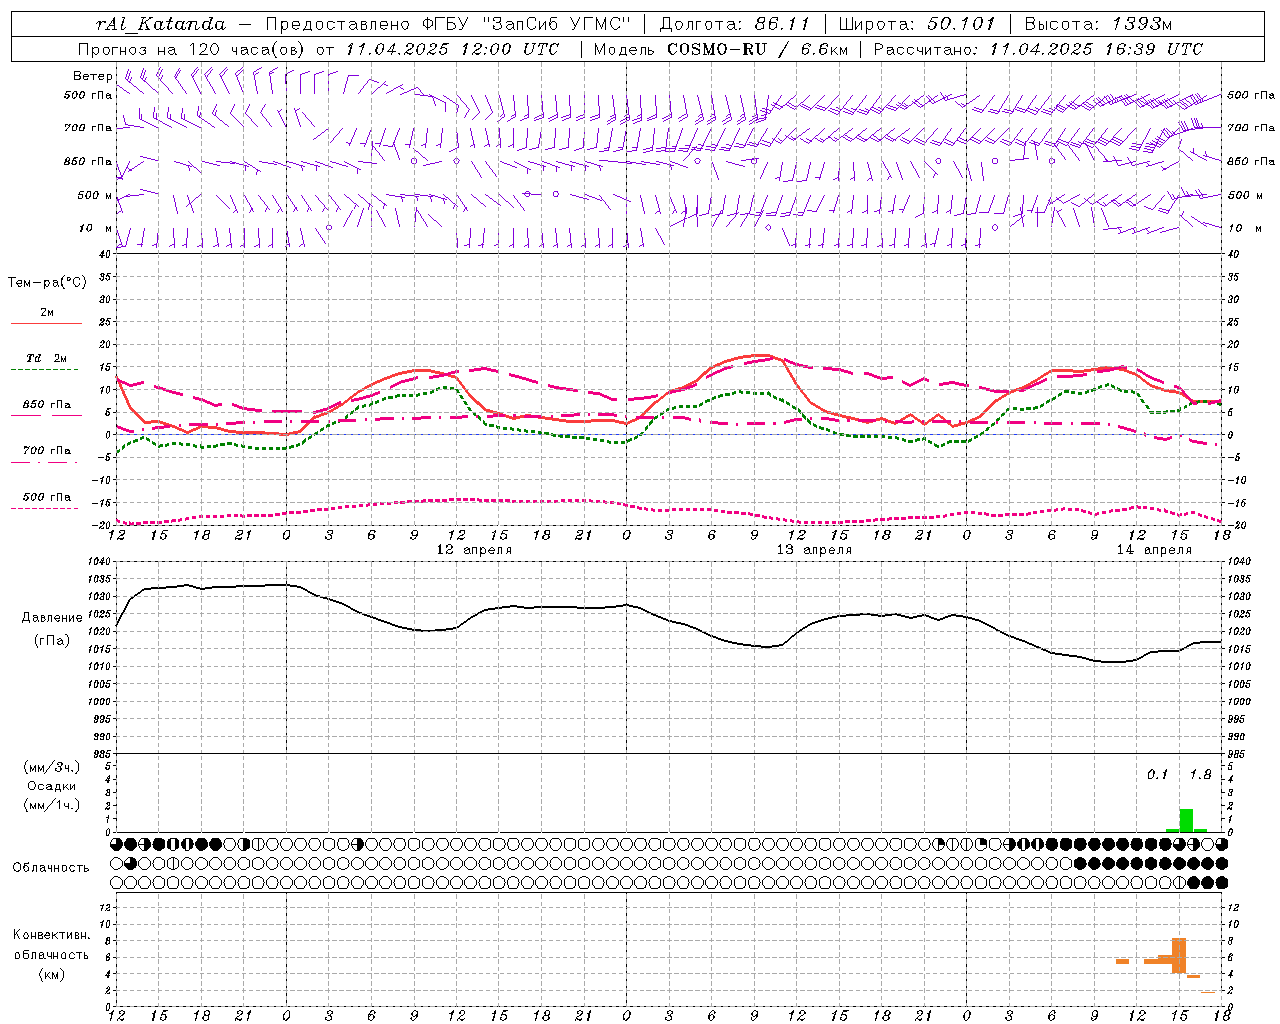
Task: Click the 2м temperature legend entry
Action: click(47, 313)
